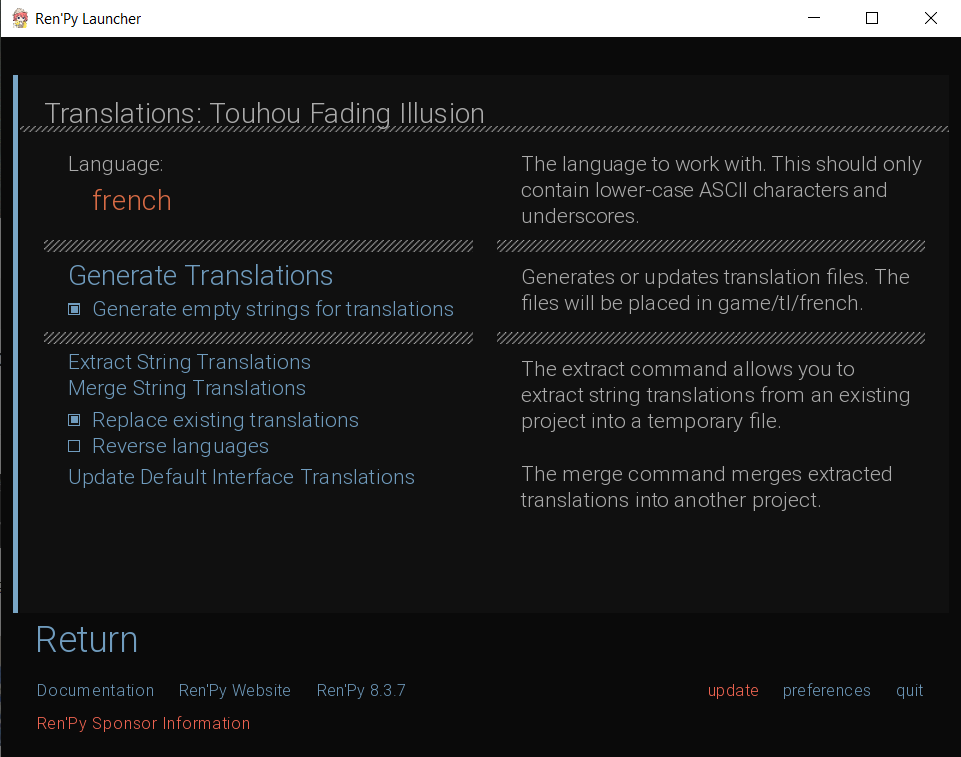Open the Ren'Py Website link

point(235,691)
